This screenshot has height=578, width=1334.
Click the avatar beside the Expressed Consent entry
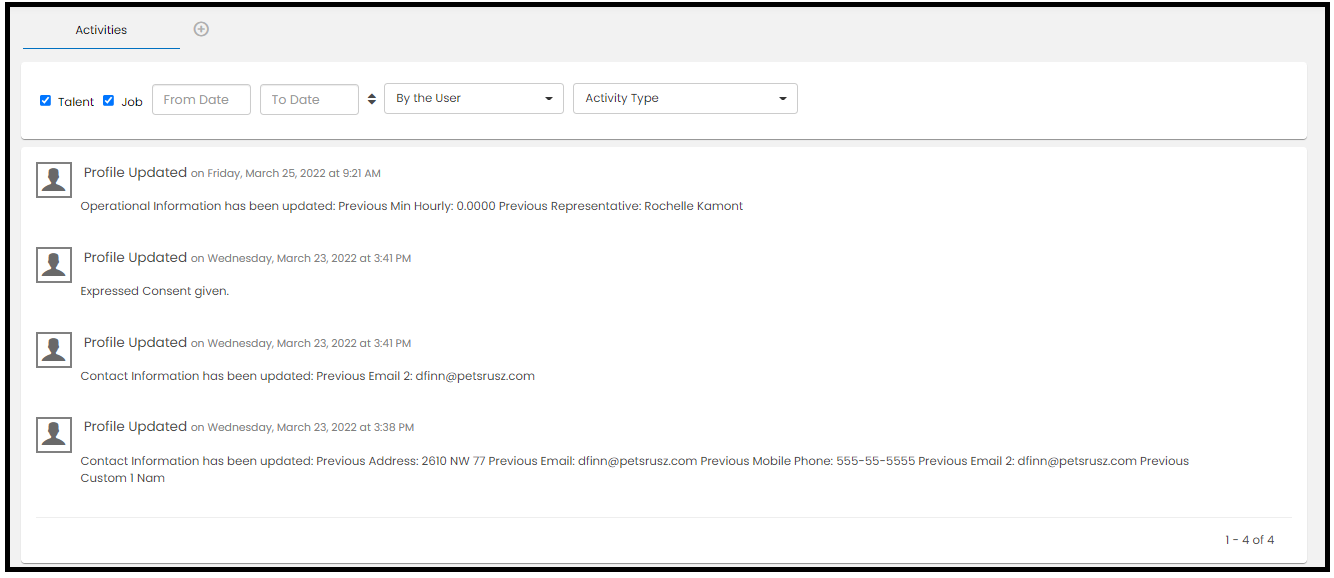pyautogui.click(x=54, y=265)
